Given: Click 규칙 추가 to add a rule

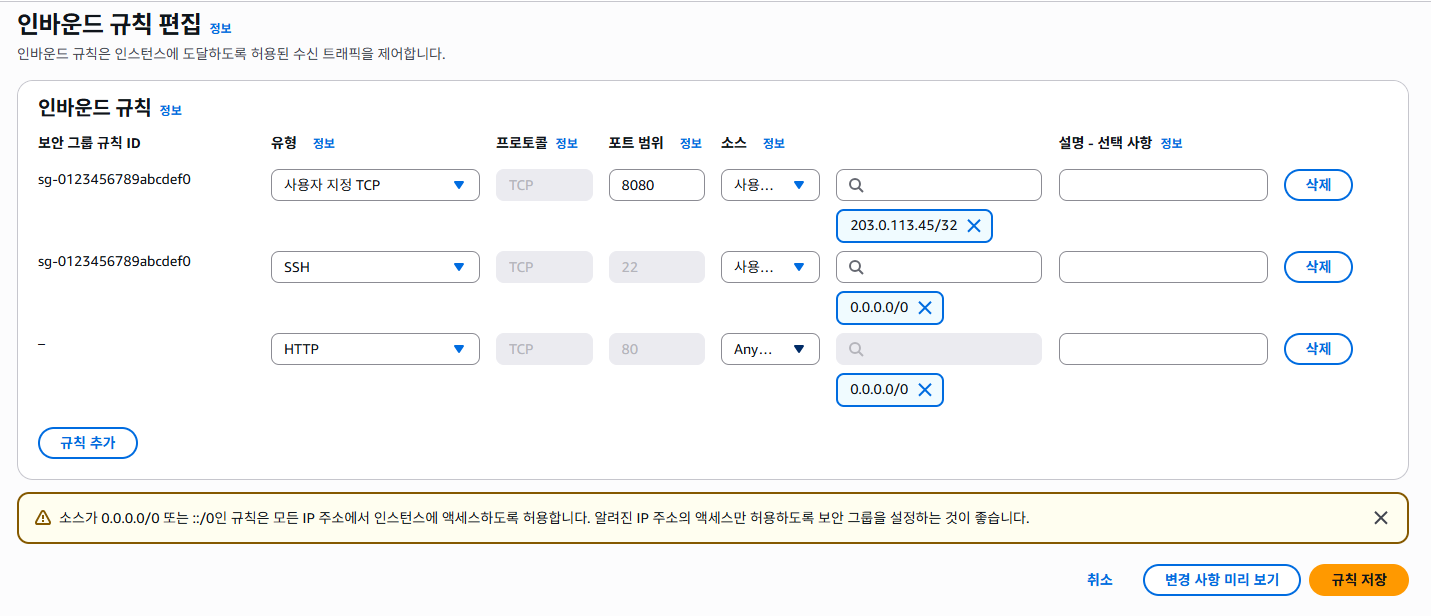Looking at the screenshot, I should [87, 443].
